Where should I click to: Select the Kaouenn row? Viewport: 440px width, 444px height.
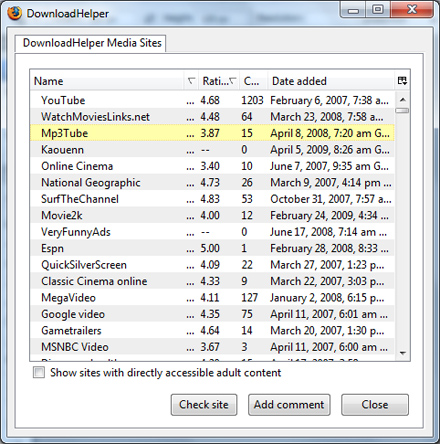pyautogui.click(x=212, y=149)
